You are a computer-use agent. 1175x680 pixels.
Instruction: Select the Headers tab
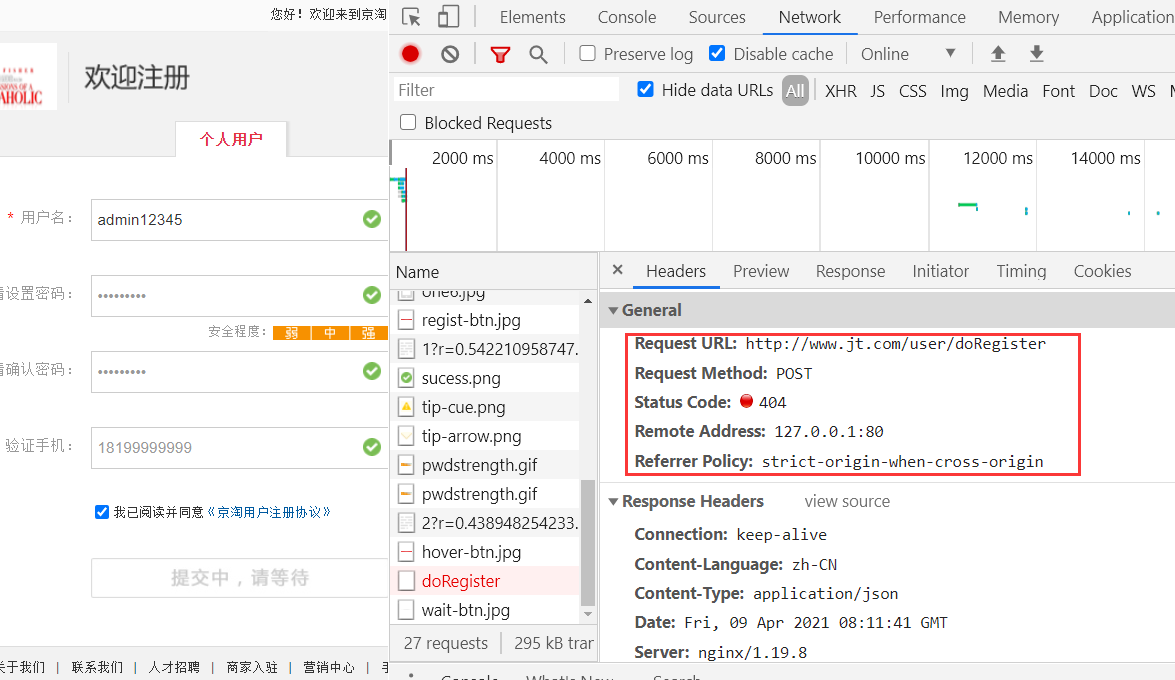click(x=676, y=271)
